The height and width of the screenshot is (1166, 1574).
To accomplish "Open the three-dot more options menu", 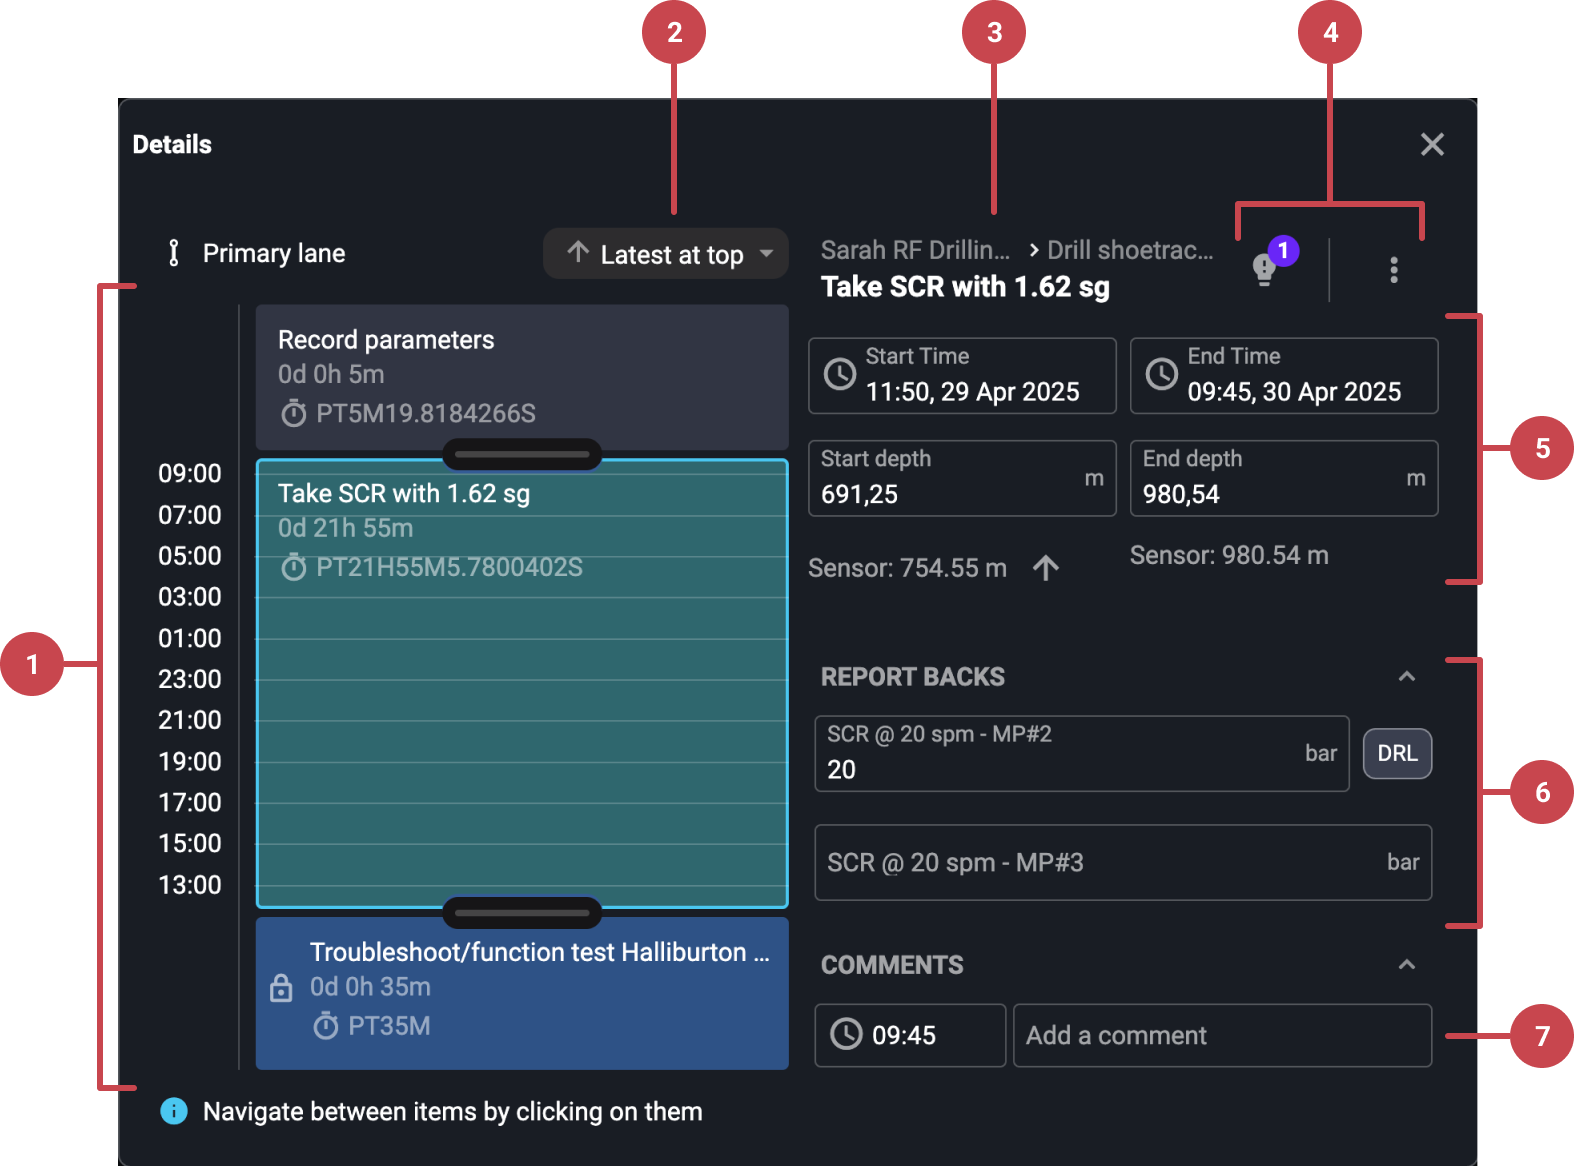I will tap(1393, 270).
